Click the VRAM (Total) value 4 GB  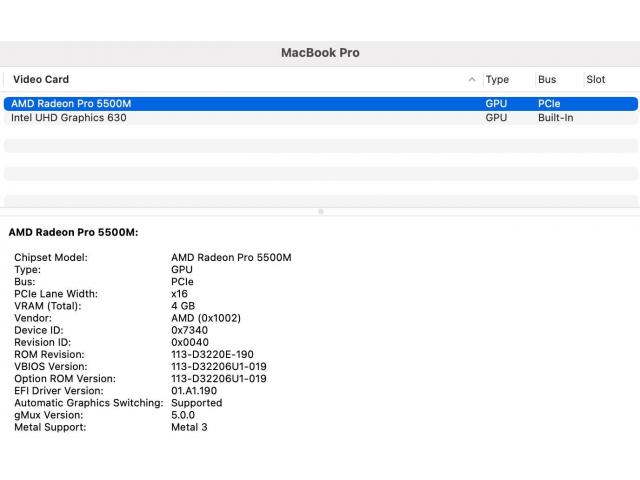184,306
